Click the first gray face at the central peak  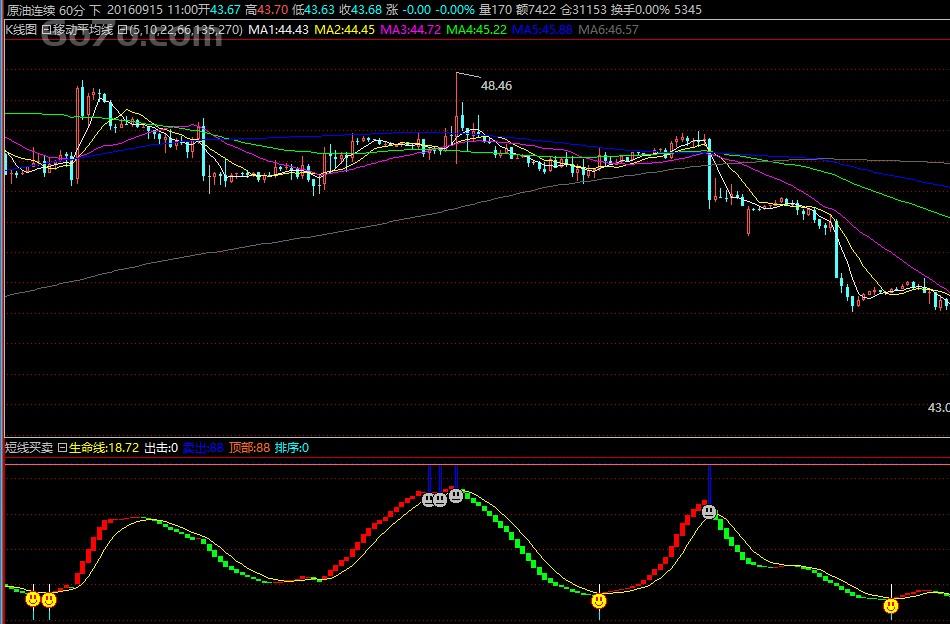point(428,500)
